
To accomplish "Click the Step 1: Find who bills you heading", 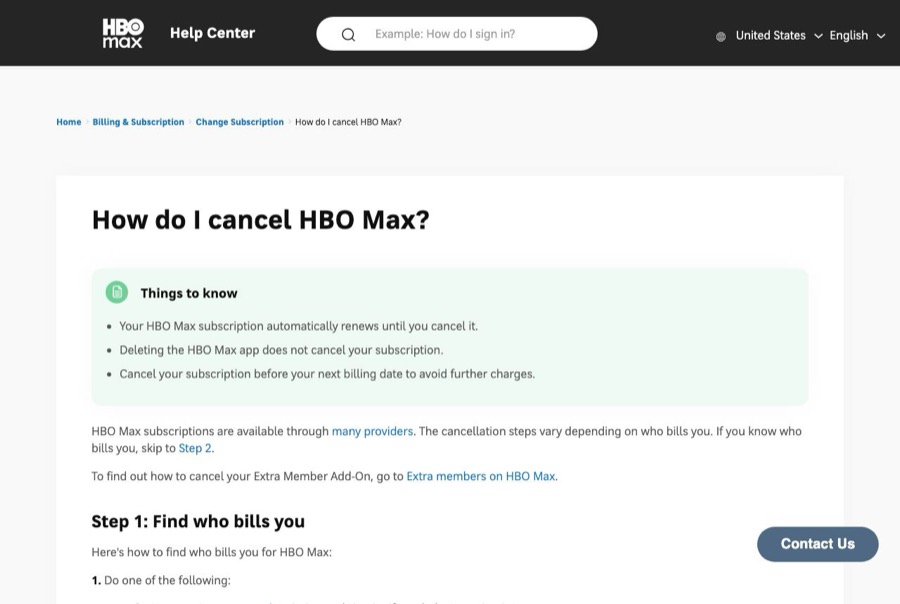I will (x=198, y=521).
